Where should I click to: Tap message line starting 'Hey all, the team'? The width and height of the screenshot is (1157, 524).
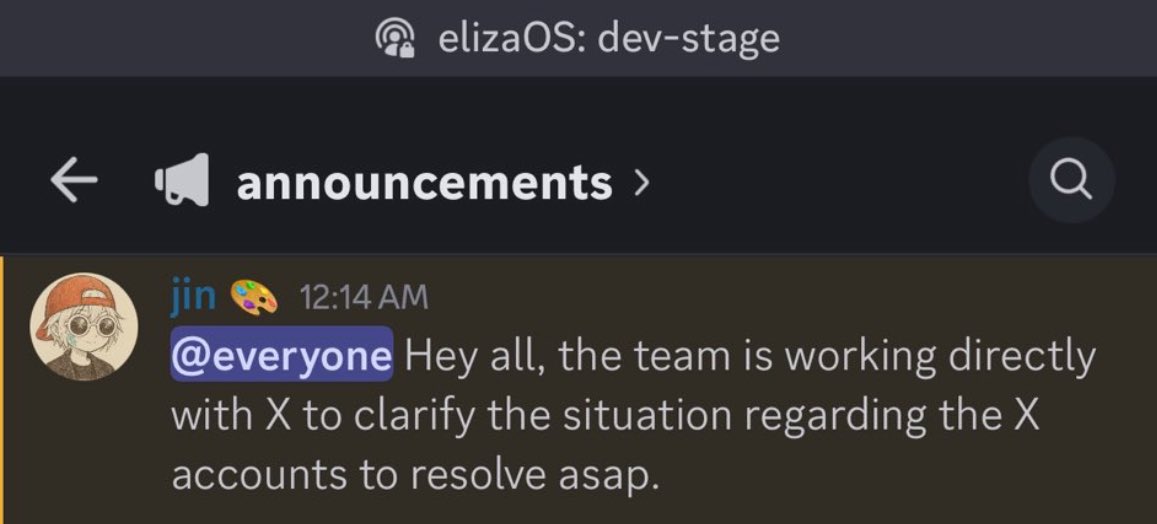coord(750,357)
